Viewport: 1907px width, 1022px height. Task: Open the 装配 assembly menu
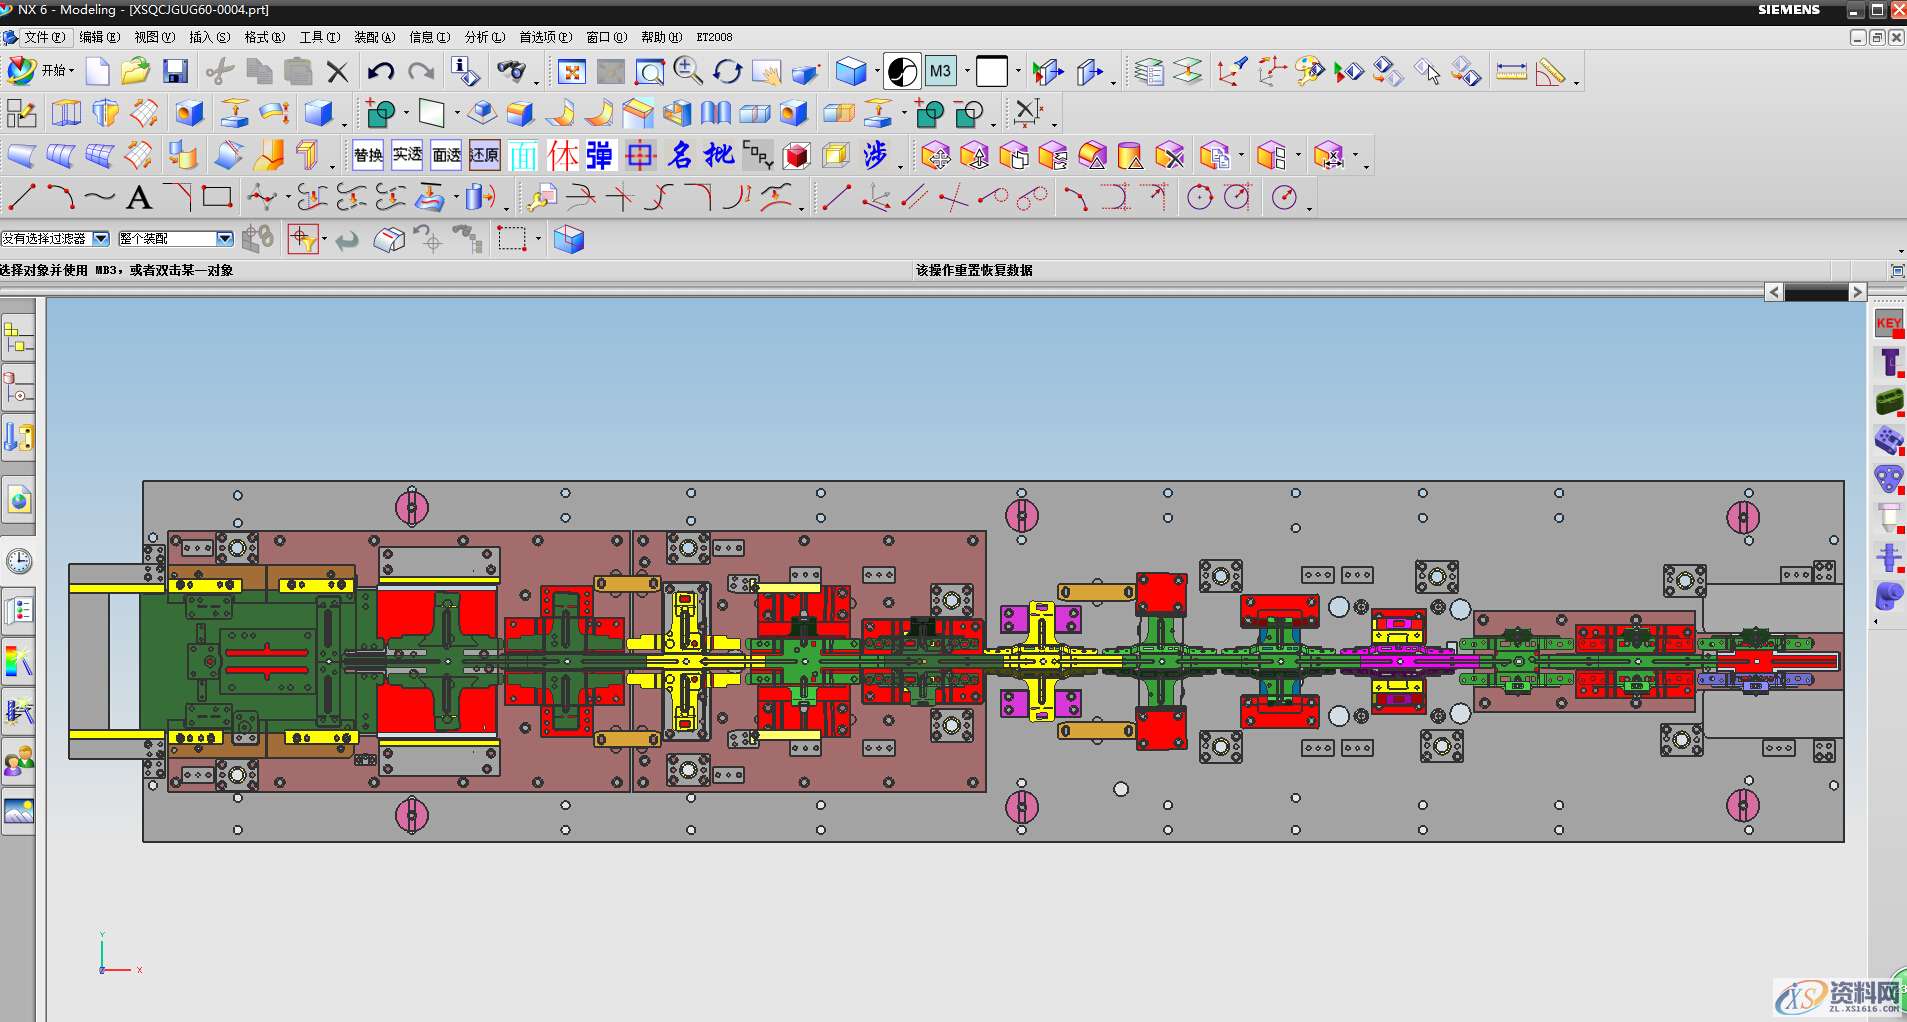point(374,37)
